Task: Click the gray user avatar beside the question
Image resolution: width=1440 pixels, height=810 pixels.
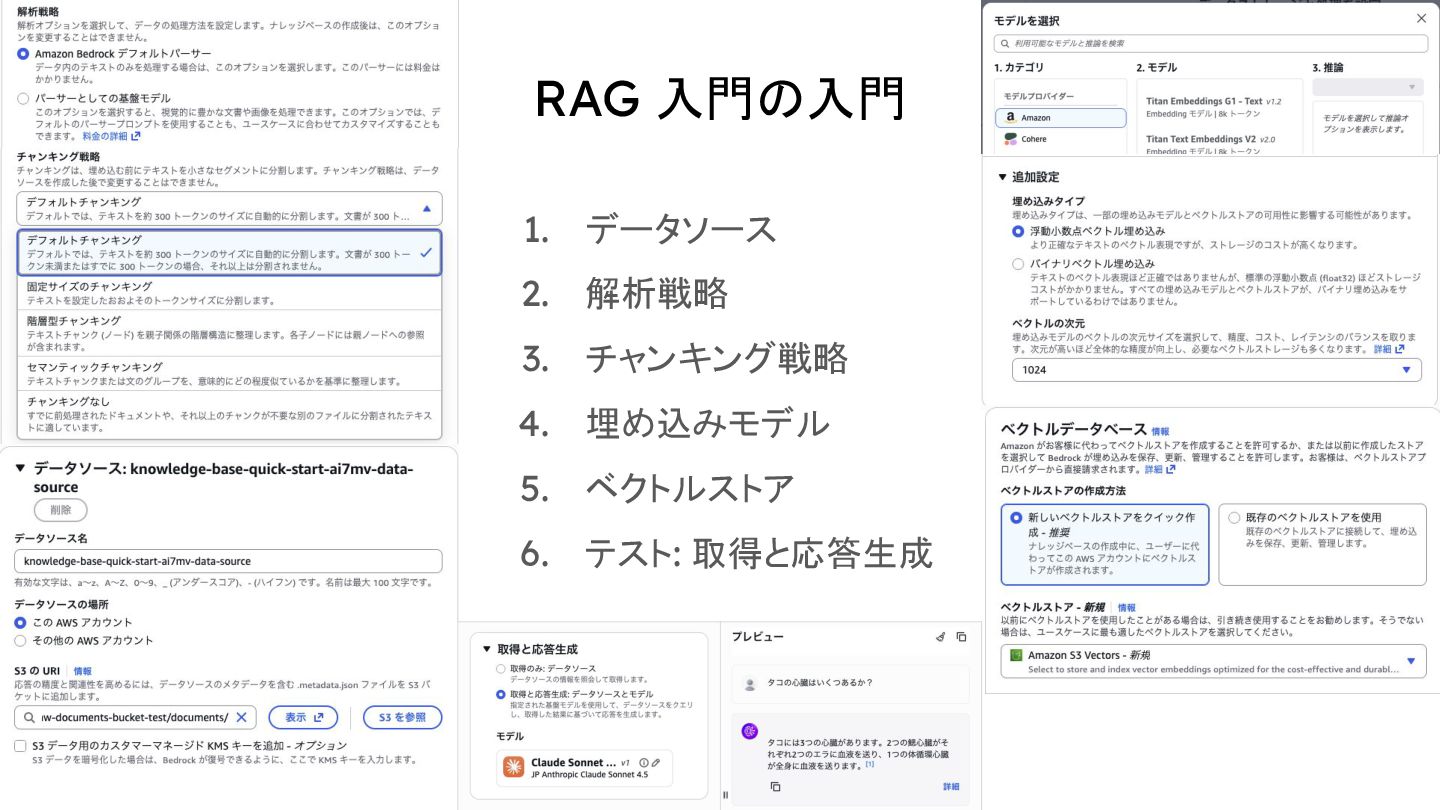Action: click(750, 684)
